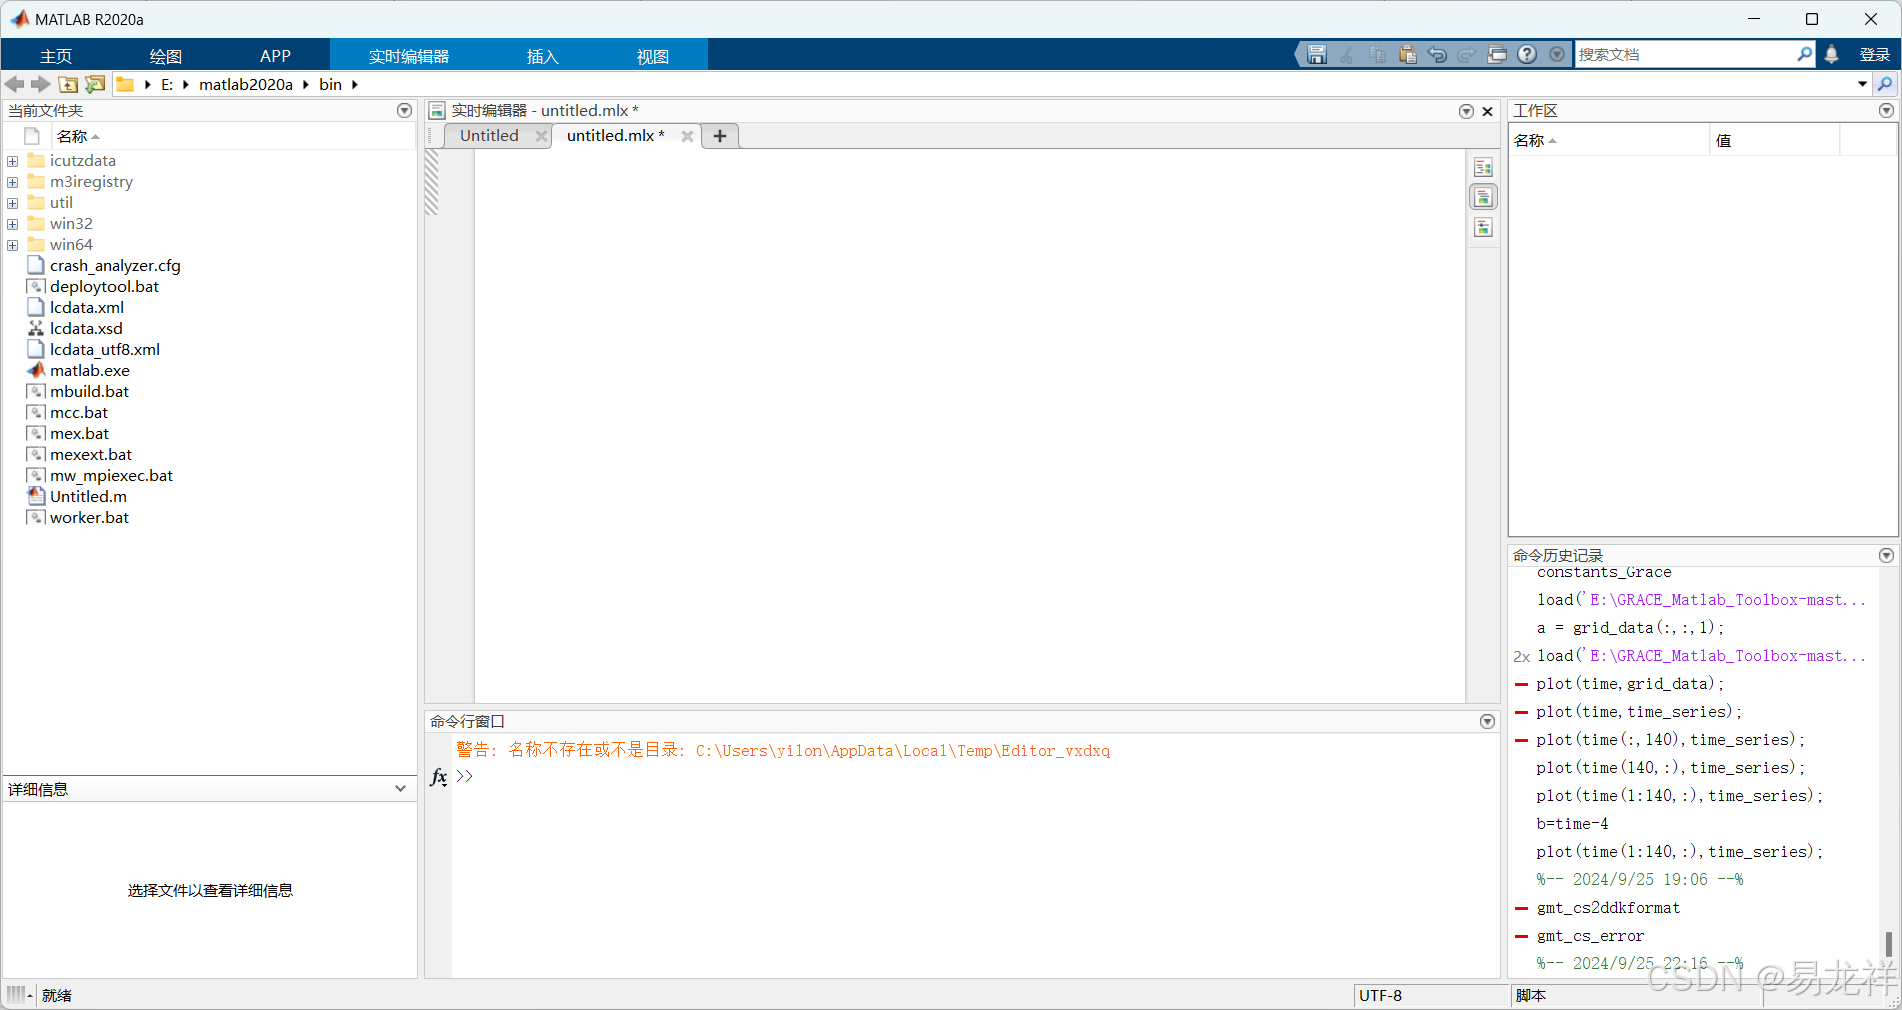
Task: Open Help via the question mark icon
Action: (1527, 55)
